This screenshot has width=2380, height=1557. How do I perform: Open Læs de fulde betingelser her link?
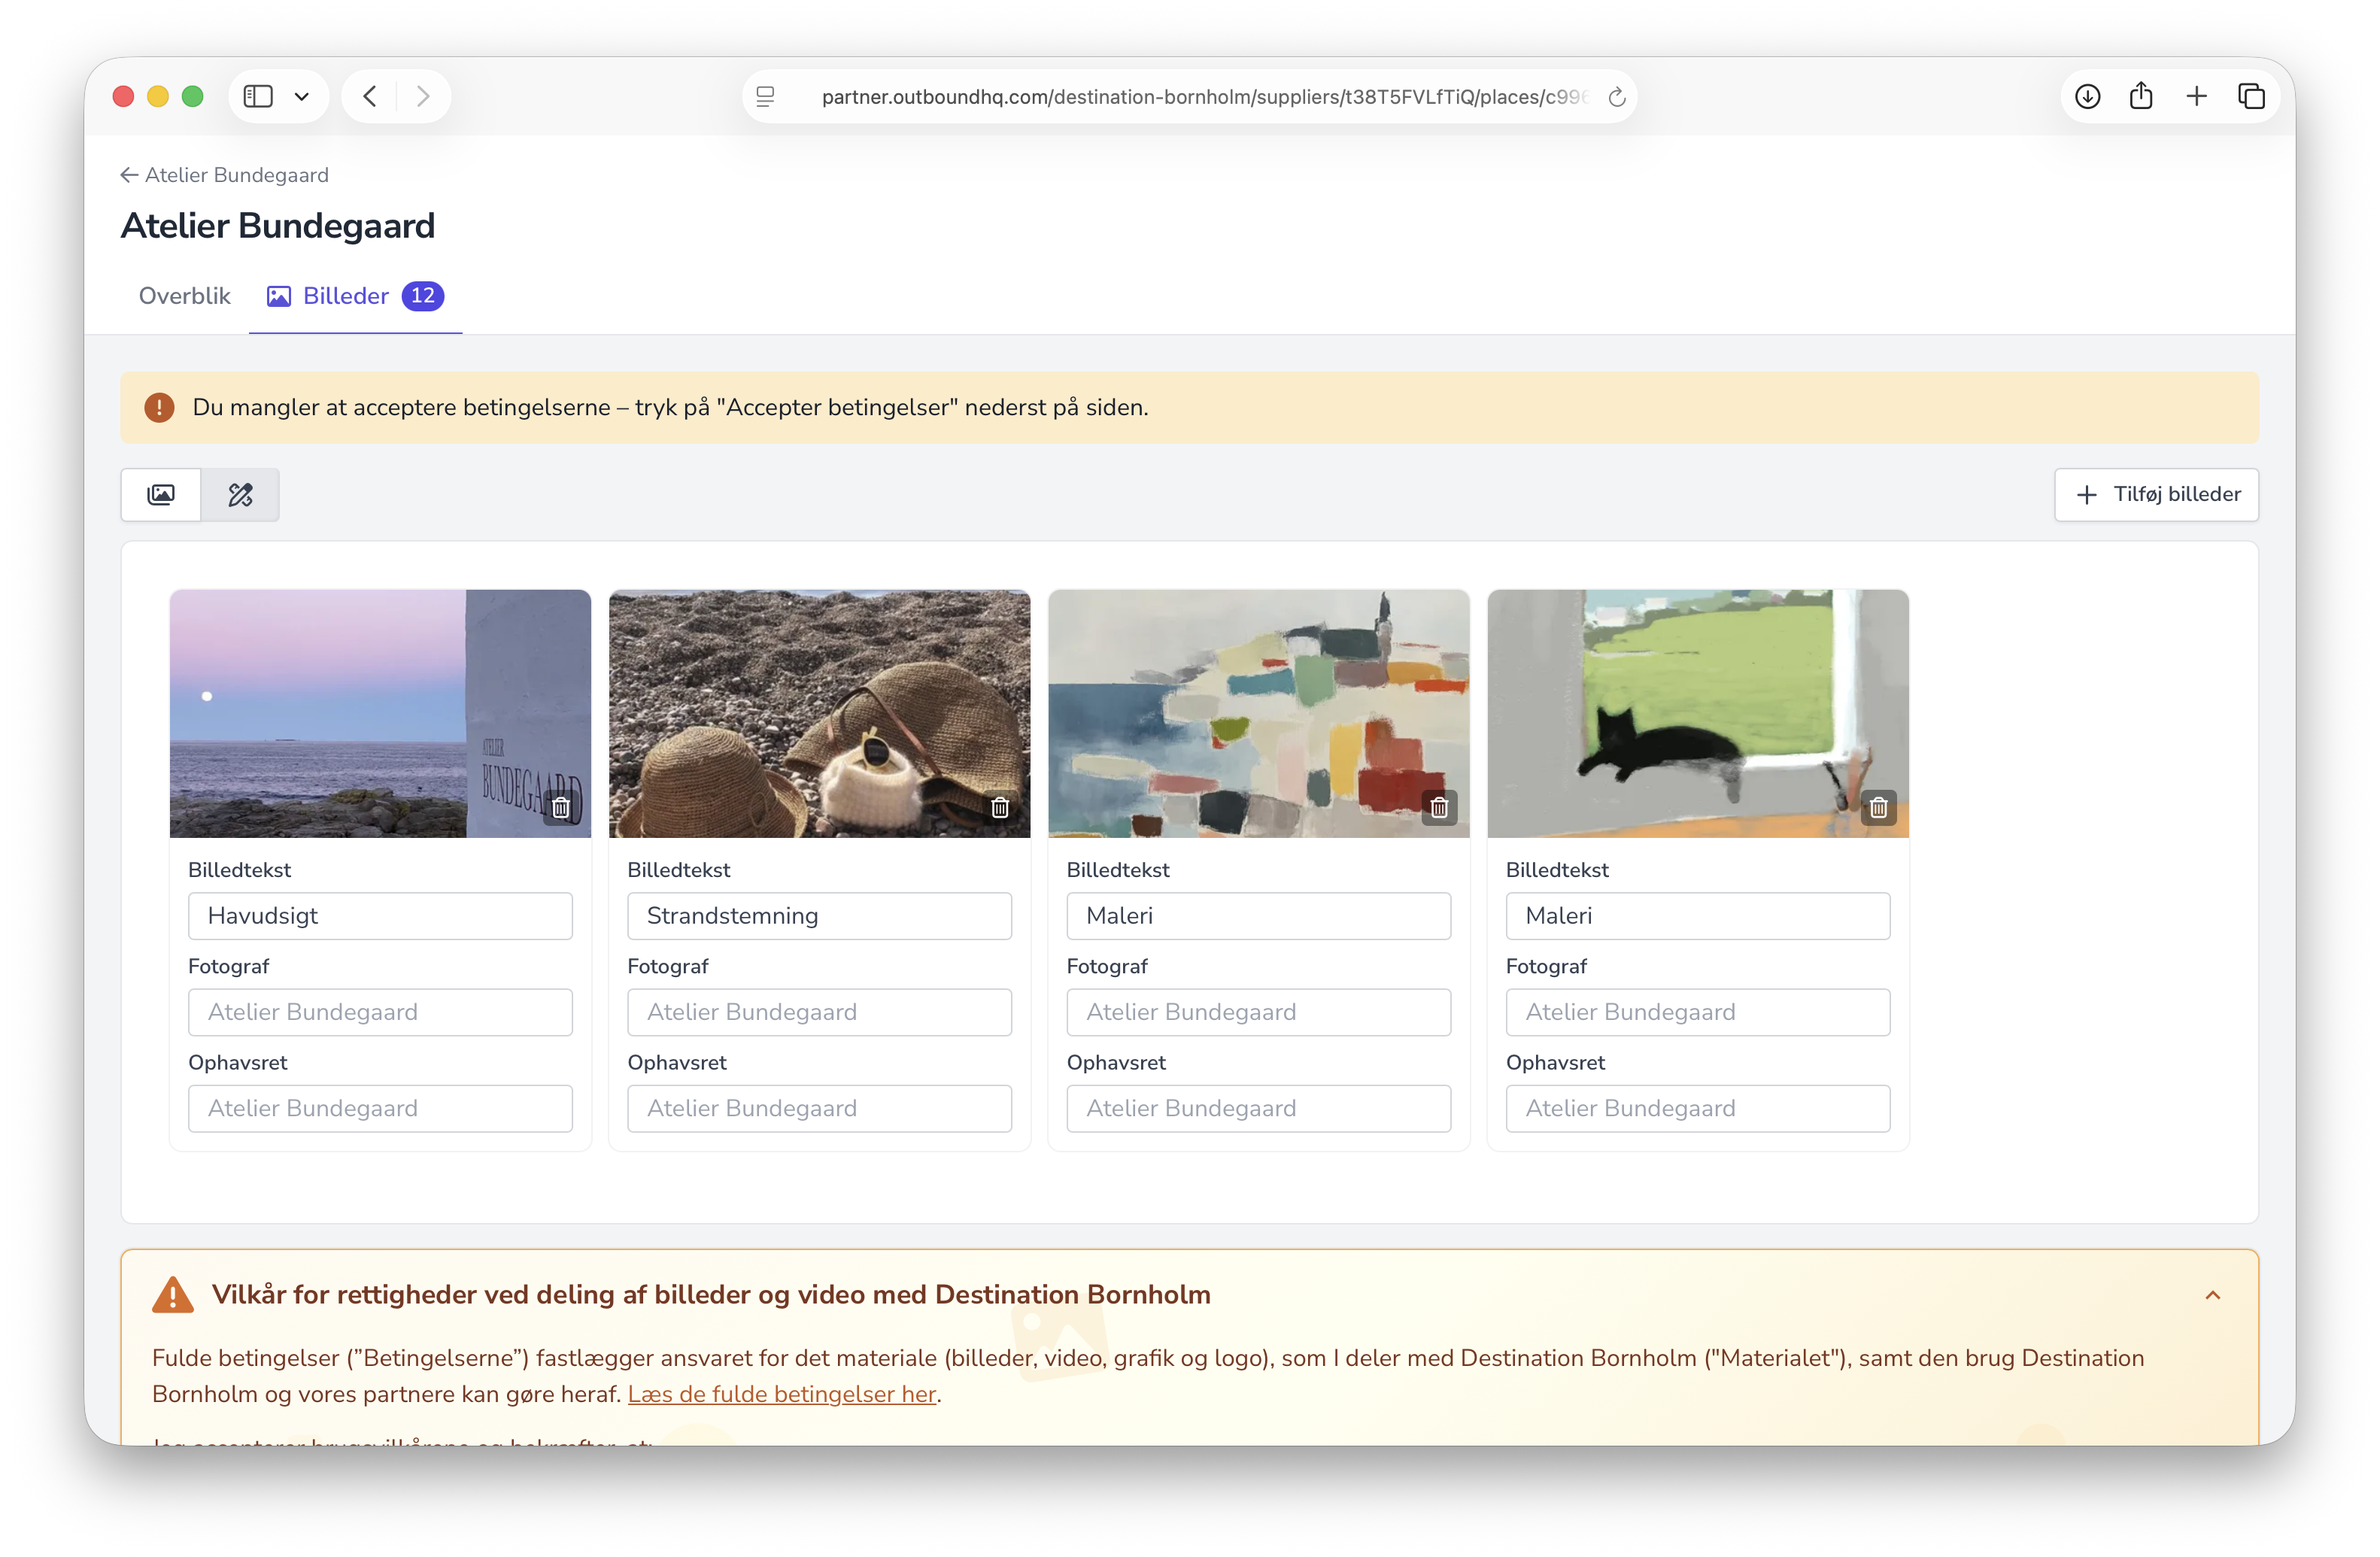pyautogui.click(x=782, y=1394)
